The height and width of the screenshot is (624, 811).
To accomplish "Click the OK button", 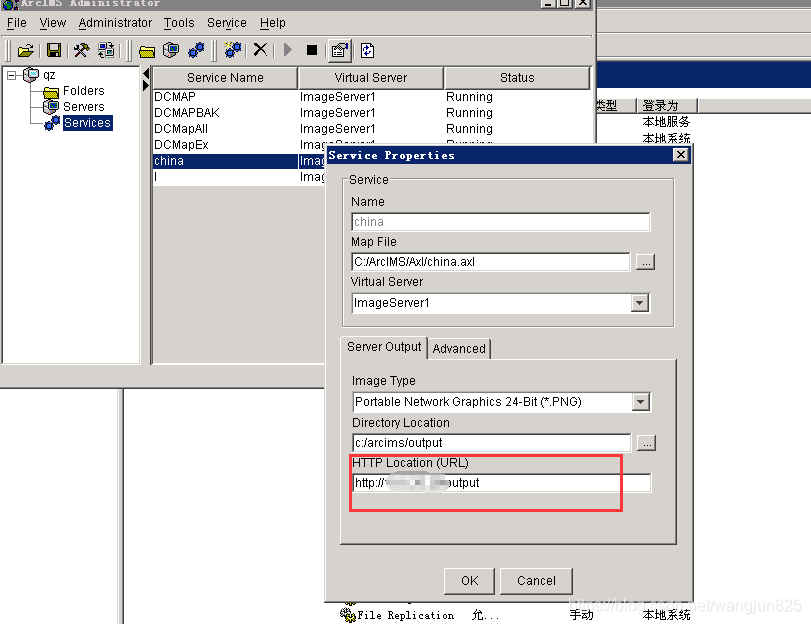I will [x=469, y=581].
